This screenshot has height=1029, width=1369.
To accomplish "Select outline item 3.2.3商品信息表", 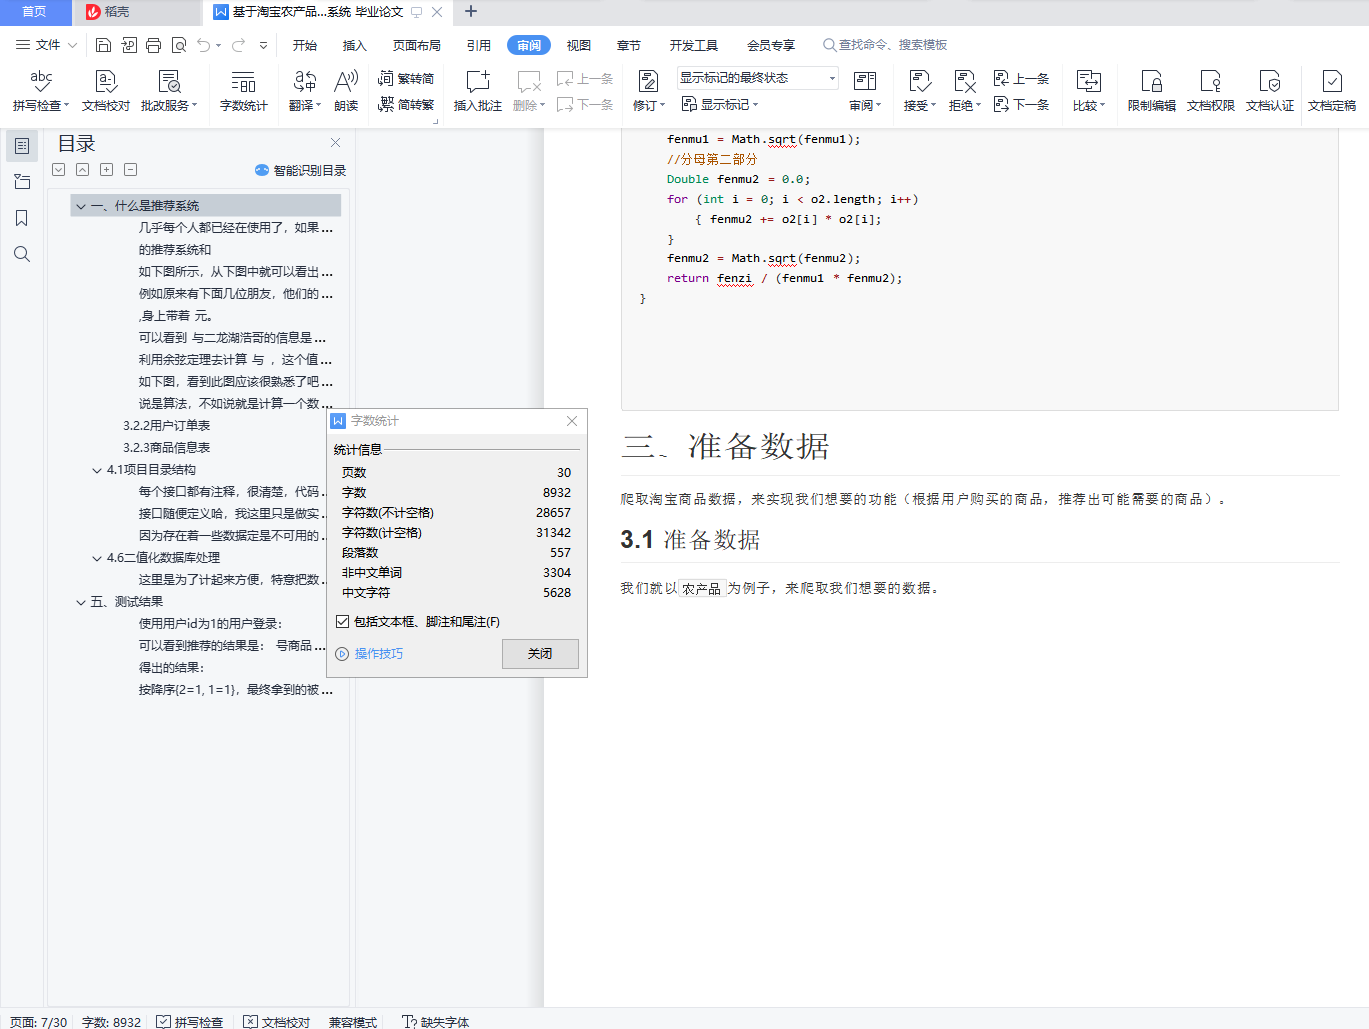I will (167, 448).
